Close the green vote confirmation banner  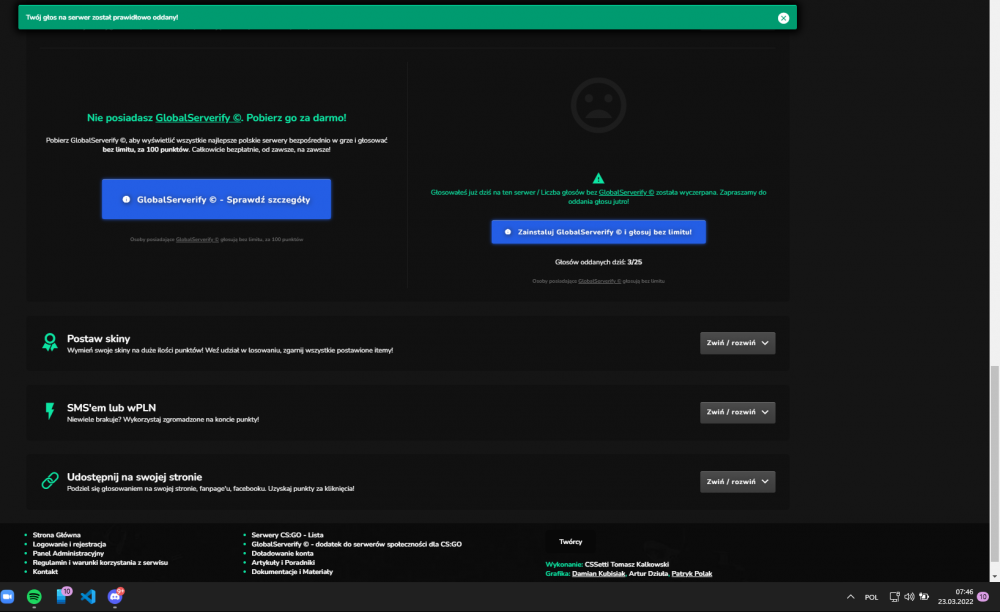(x=783, y=18)
